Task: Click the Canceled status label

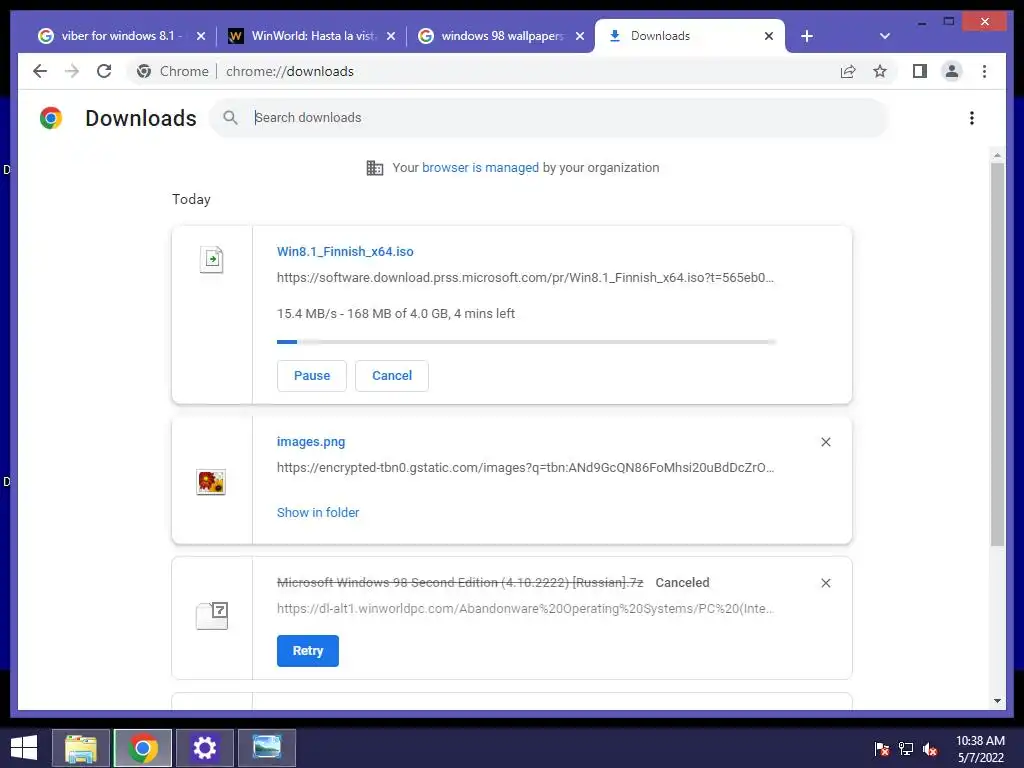Action: [682, 583]
